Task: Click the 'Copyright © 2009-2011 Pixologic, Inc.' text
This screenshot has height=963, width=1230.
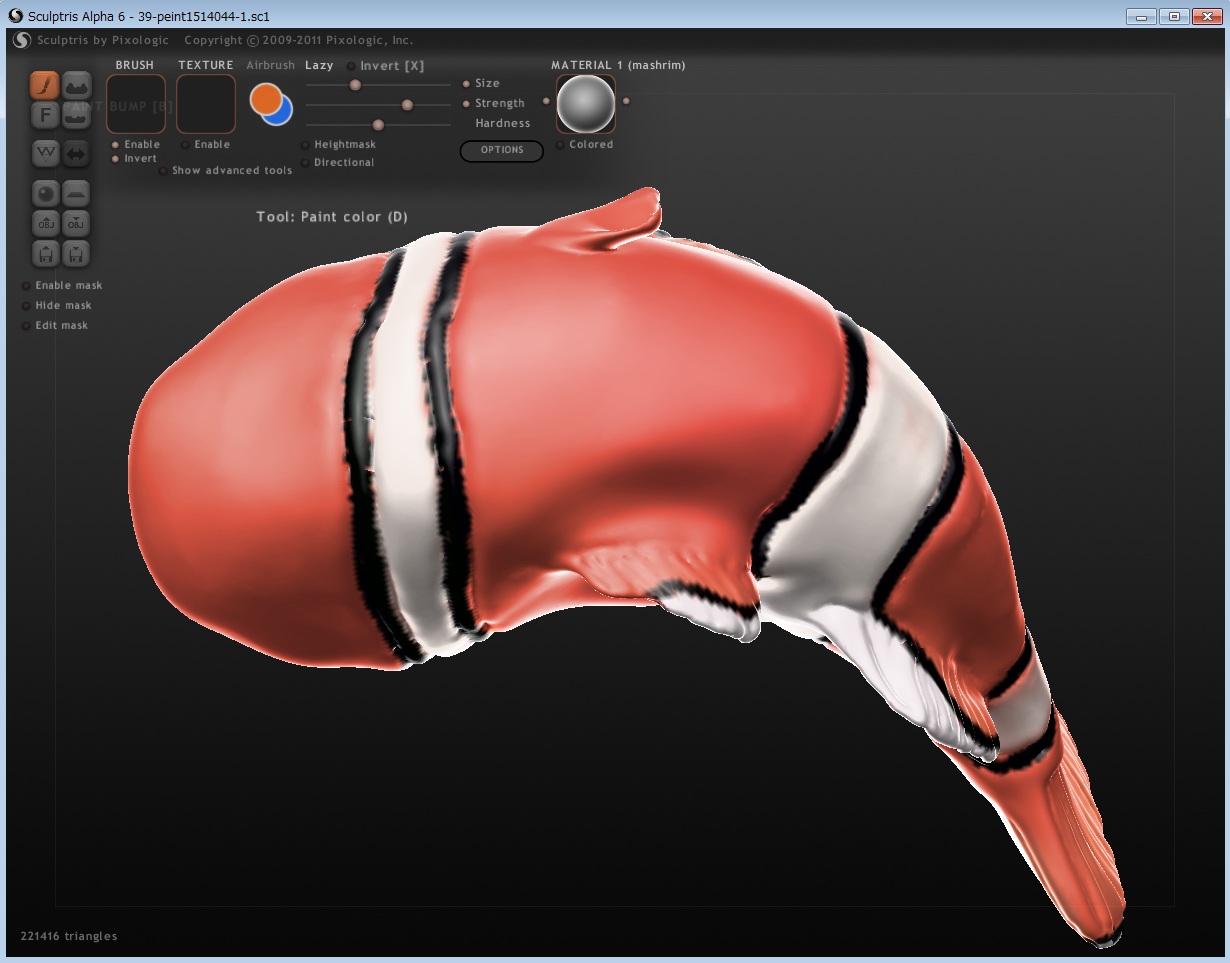Action: (x=299, y=41)
